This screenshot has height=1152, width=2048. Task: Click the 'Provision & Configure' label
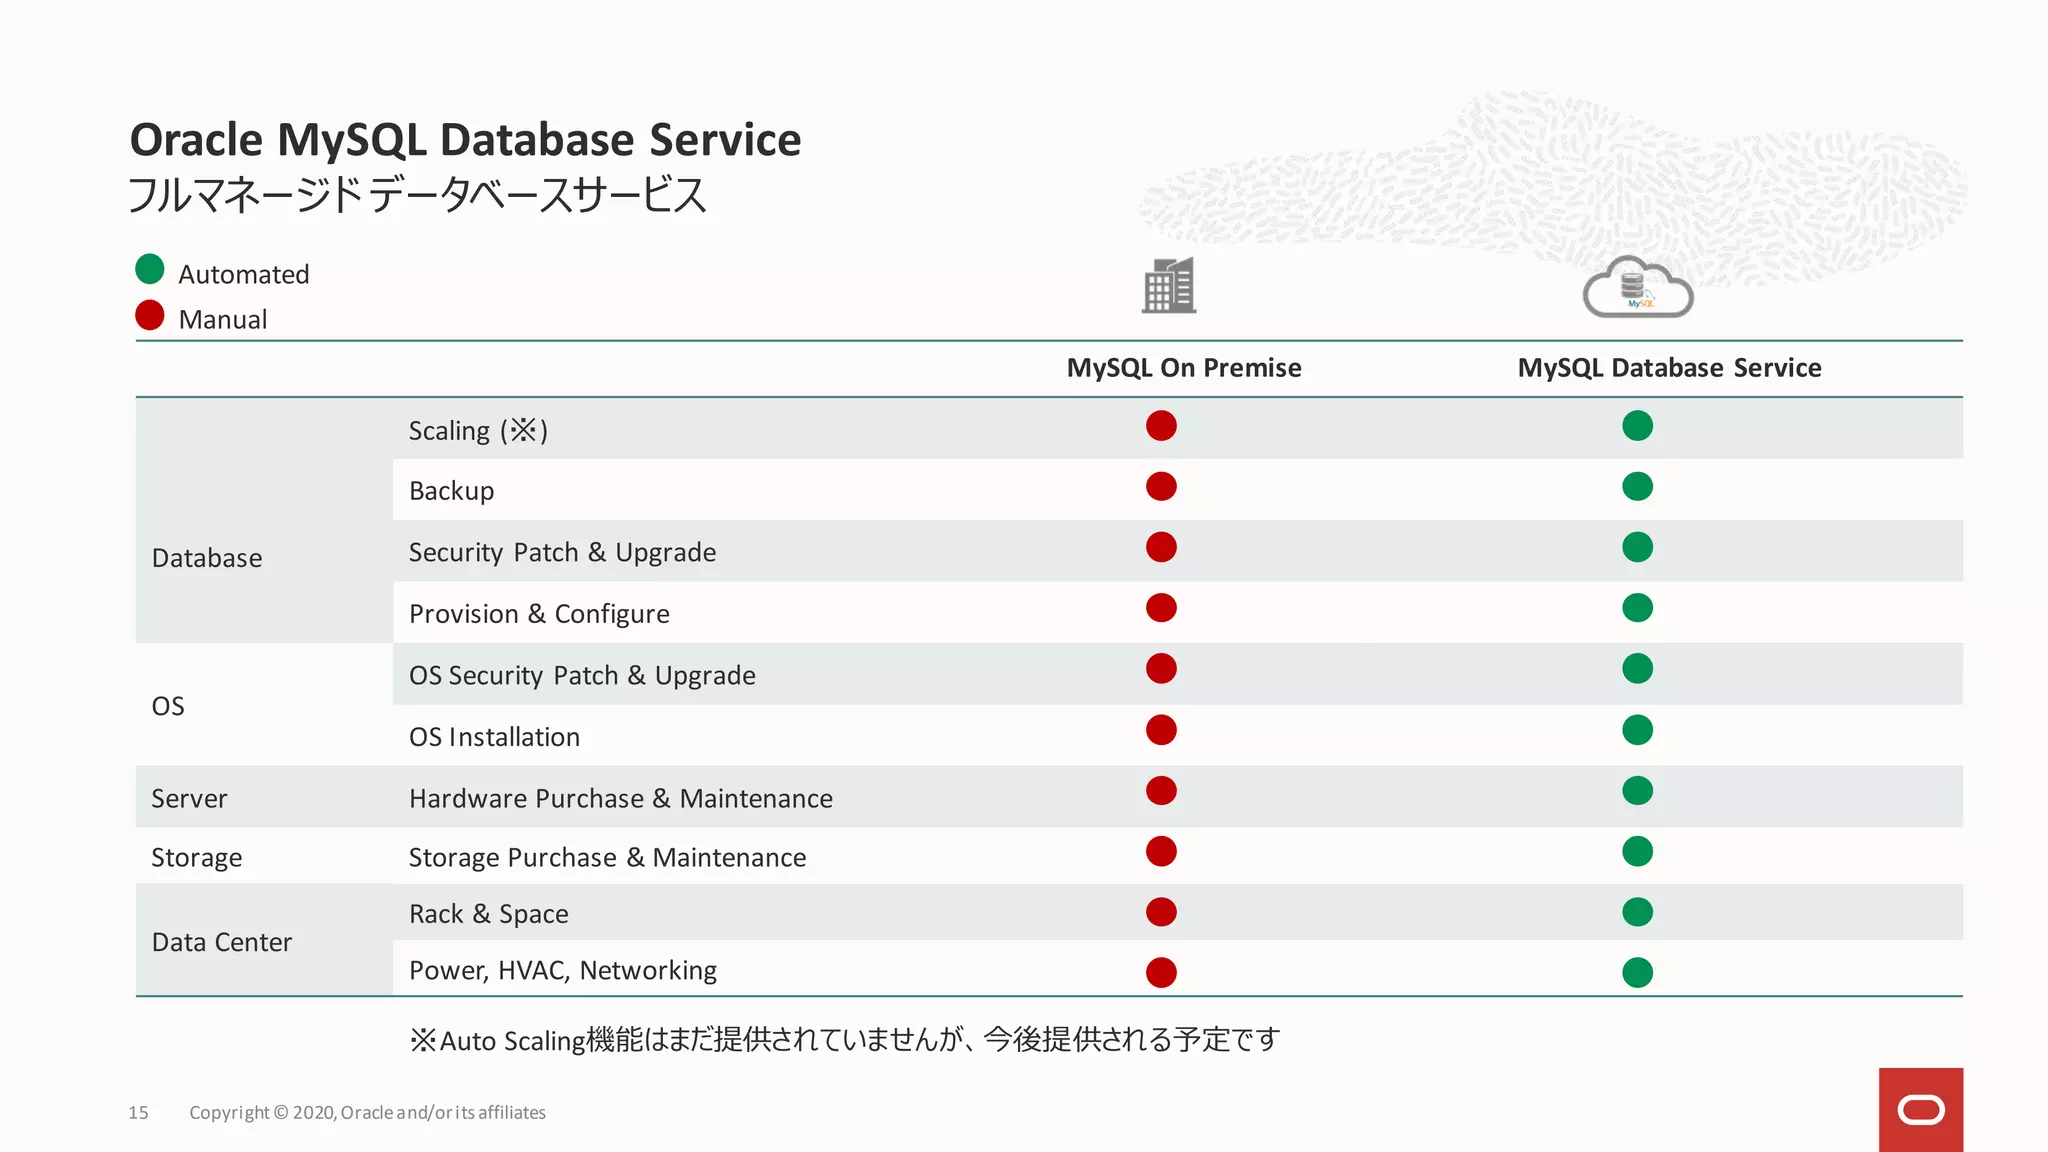(539, 614)
